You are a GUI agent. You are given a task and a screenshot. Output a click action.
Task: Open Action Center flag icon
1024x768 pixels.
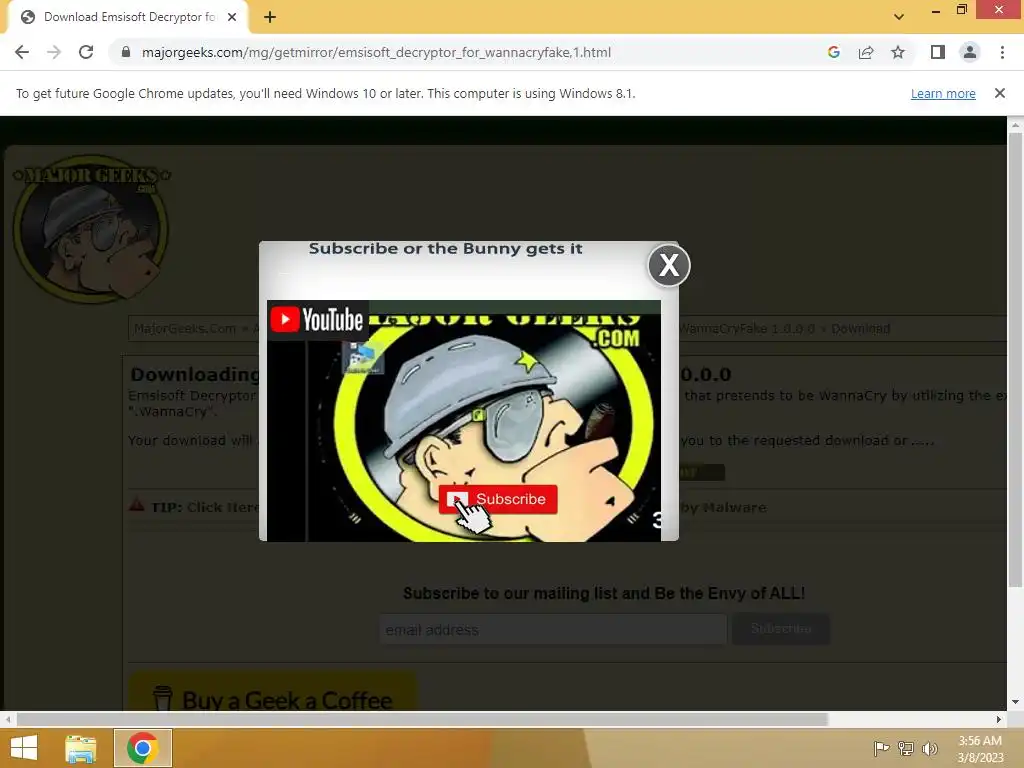tap(881, 748)
